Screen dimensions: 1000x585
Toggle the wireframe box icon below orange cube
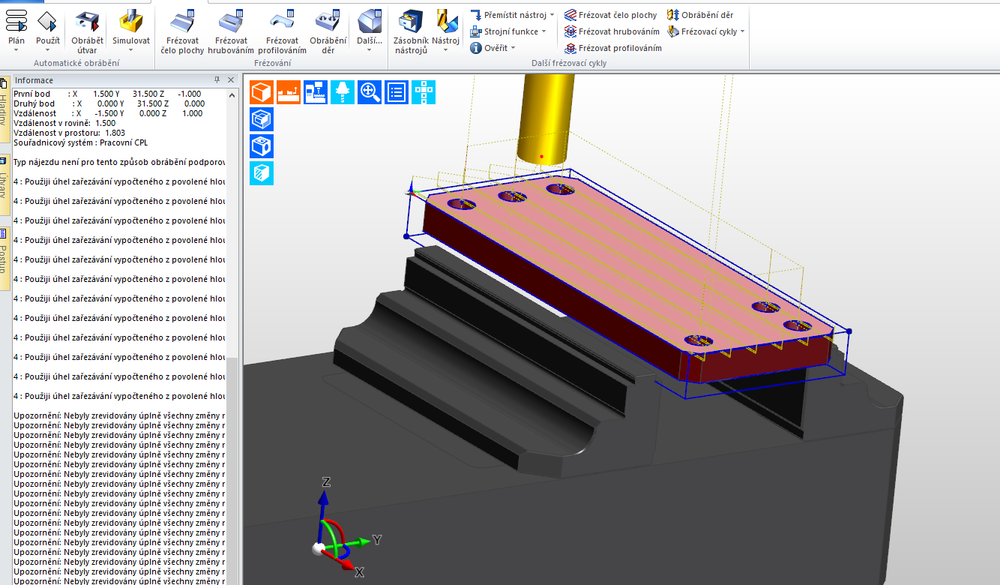(x=261, y=119)
